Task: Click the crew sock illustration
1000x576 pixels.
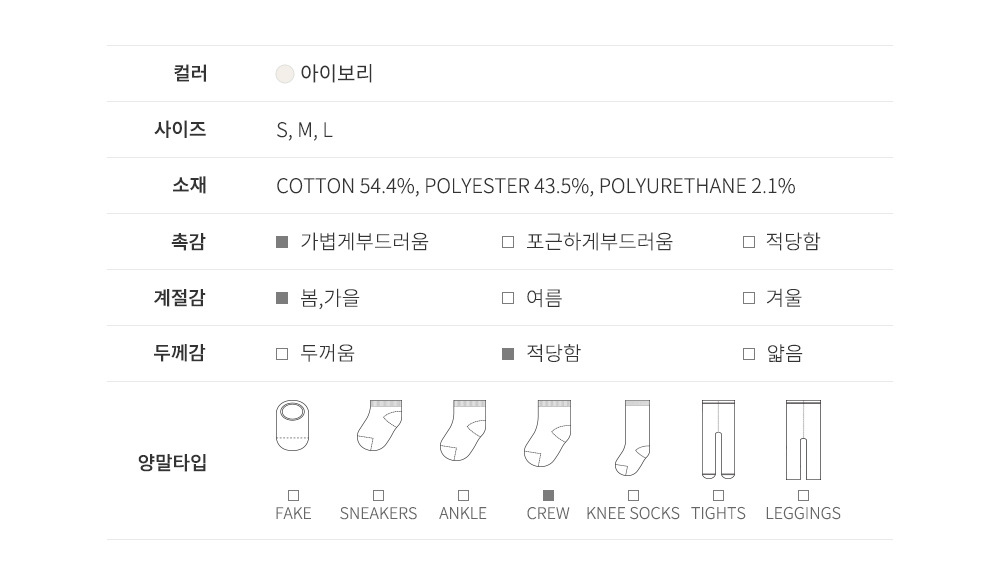Action: pyautogui.click(x=547, y=433)
